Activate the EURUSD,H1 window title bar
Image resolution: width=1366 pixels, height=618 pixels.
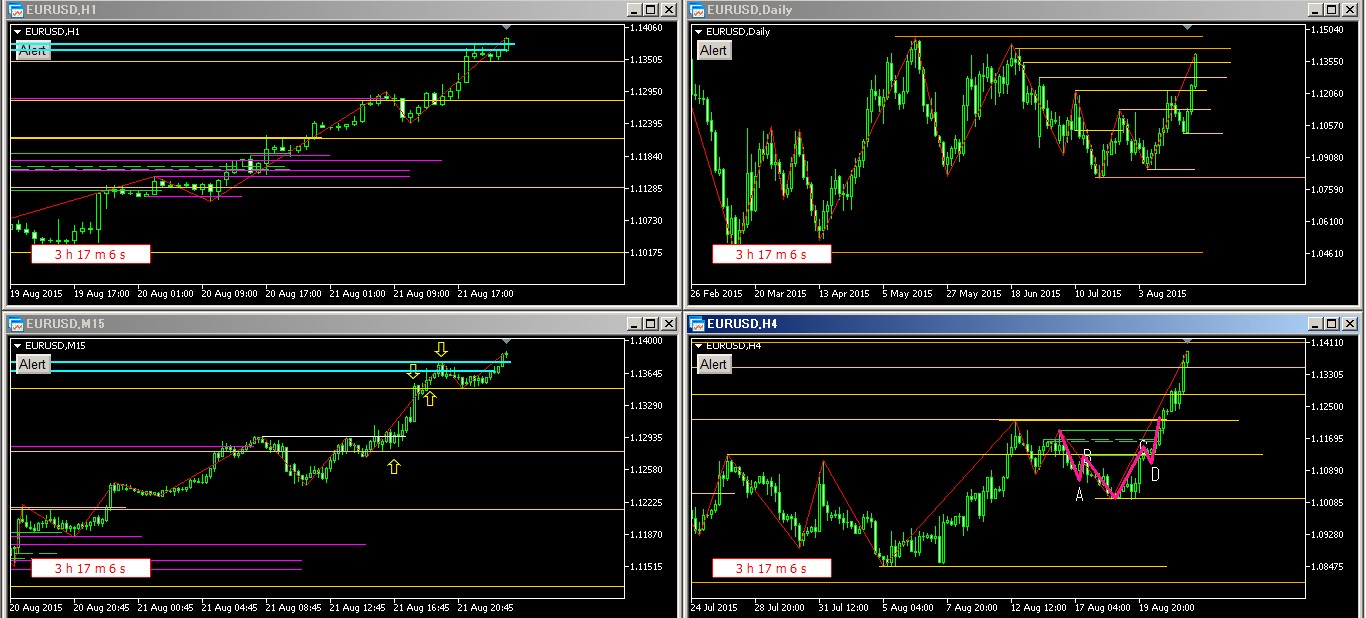[300, 10]
